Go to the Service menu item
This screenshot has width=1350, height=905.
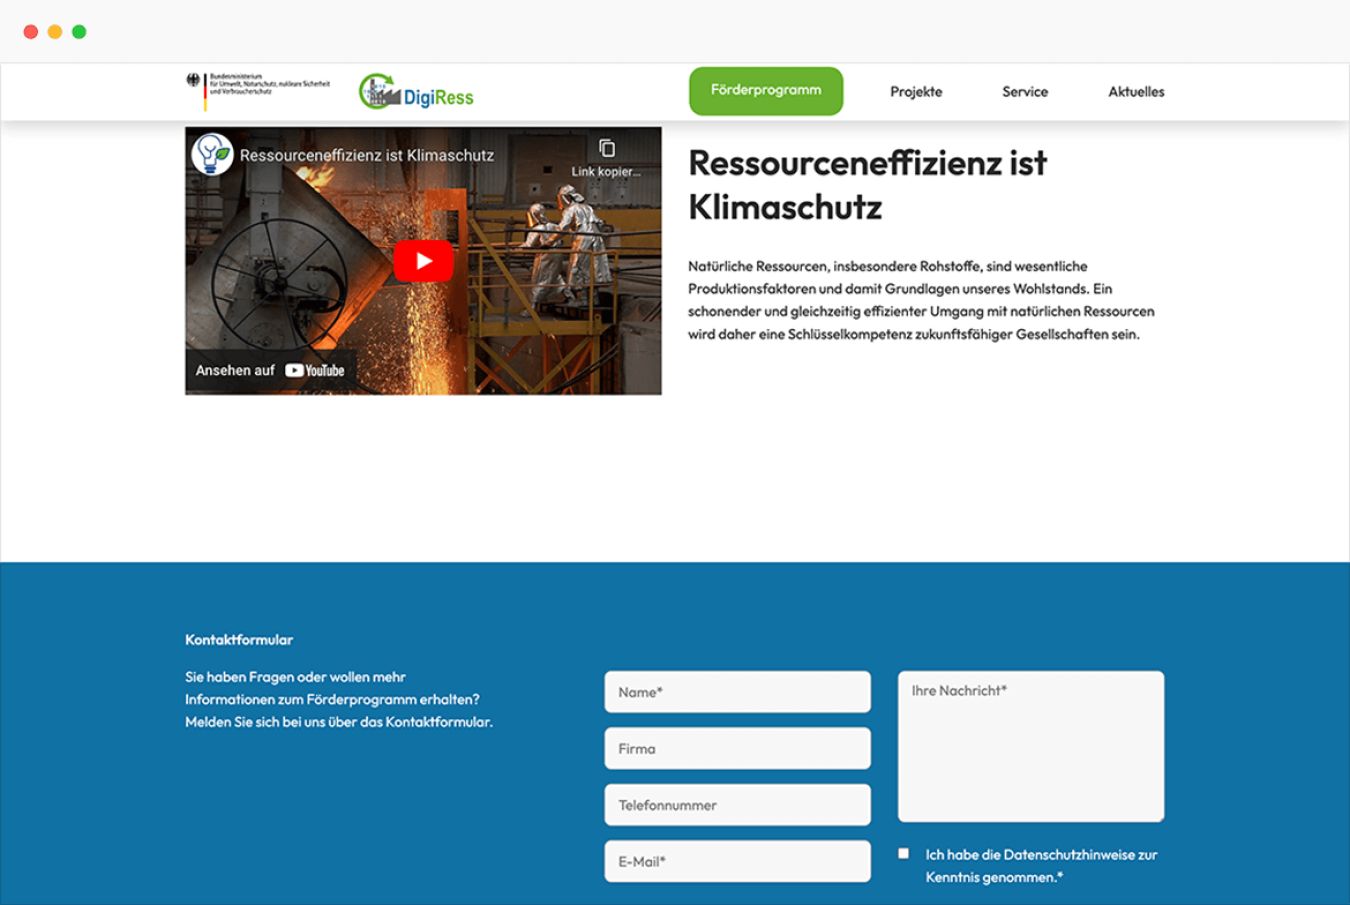(x=1025, y=92)
